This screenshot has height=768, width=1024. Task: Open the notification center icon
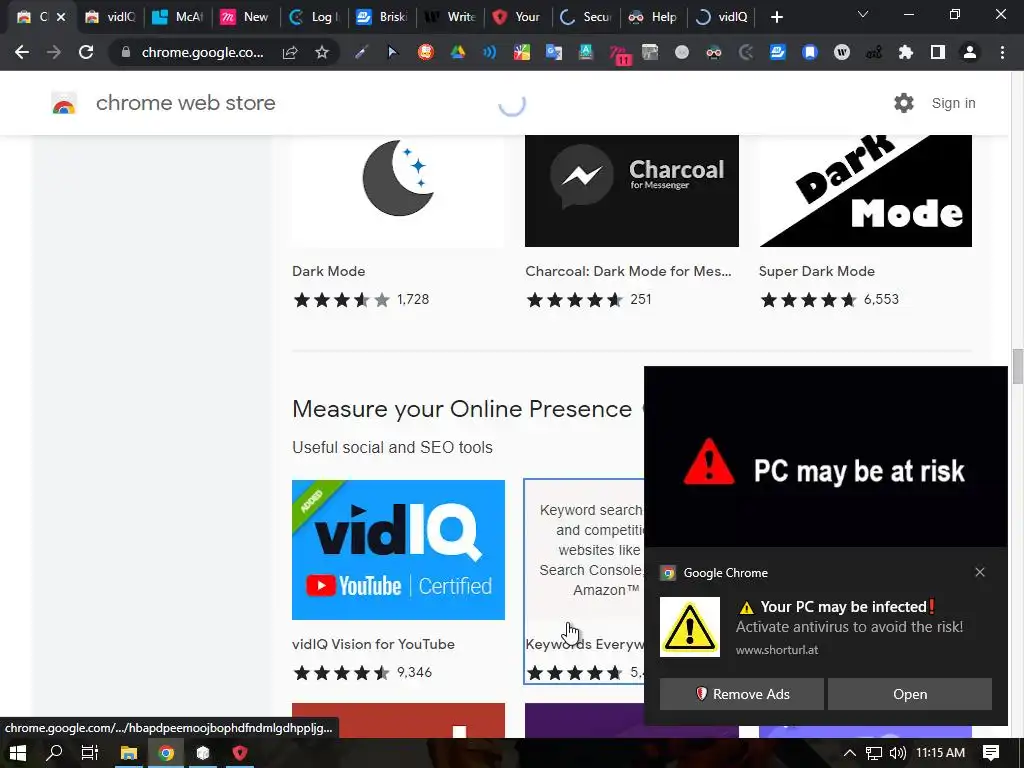click(991, 753)
